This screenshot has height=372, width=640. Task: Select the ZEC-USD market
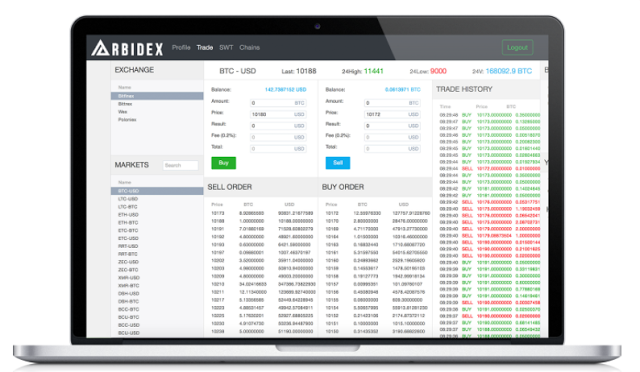tap(157, 262)
